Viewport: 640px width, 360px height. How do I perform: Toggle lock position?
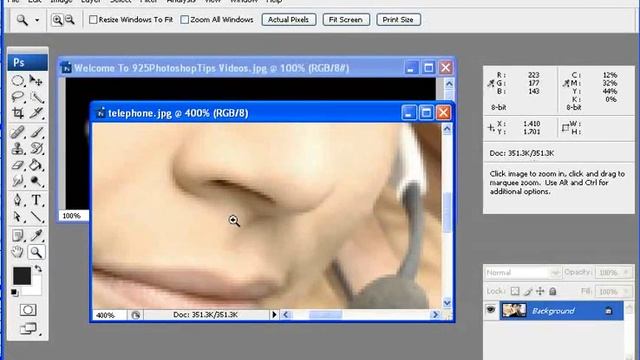(540, 291)
